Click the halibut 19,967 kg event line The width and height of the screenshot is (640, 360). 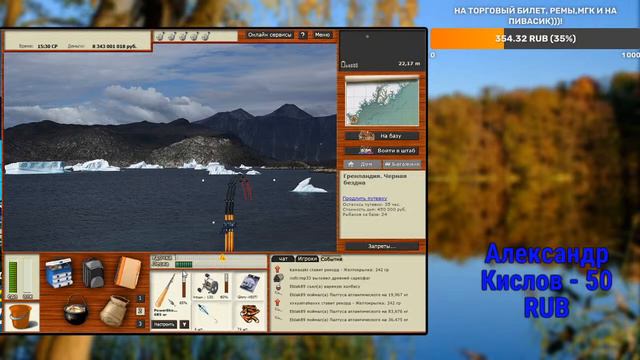coord(348,294)
